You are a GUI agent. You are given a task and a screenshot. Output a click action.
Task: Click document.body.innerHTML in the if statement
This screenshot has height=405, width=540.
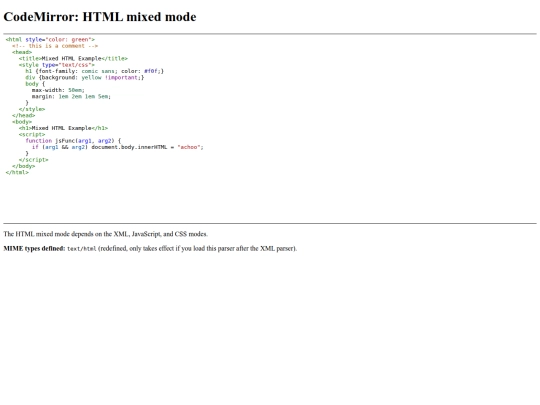pos(129,147)
